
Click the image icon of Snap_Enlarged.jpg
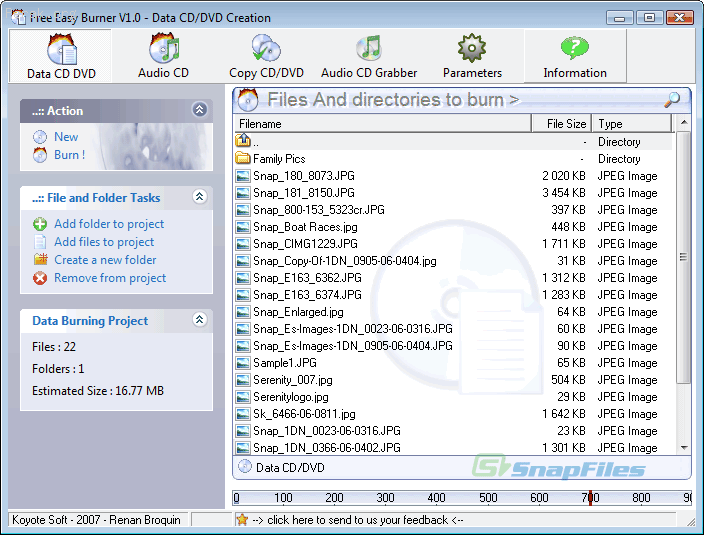point(243,312)
